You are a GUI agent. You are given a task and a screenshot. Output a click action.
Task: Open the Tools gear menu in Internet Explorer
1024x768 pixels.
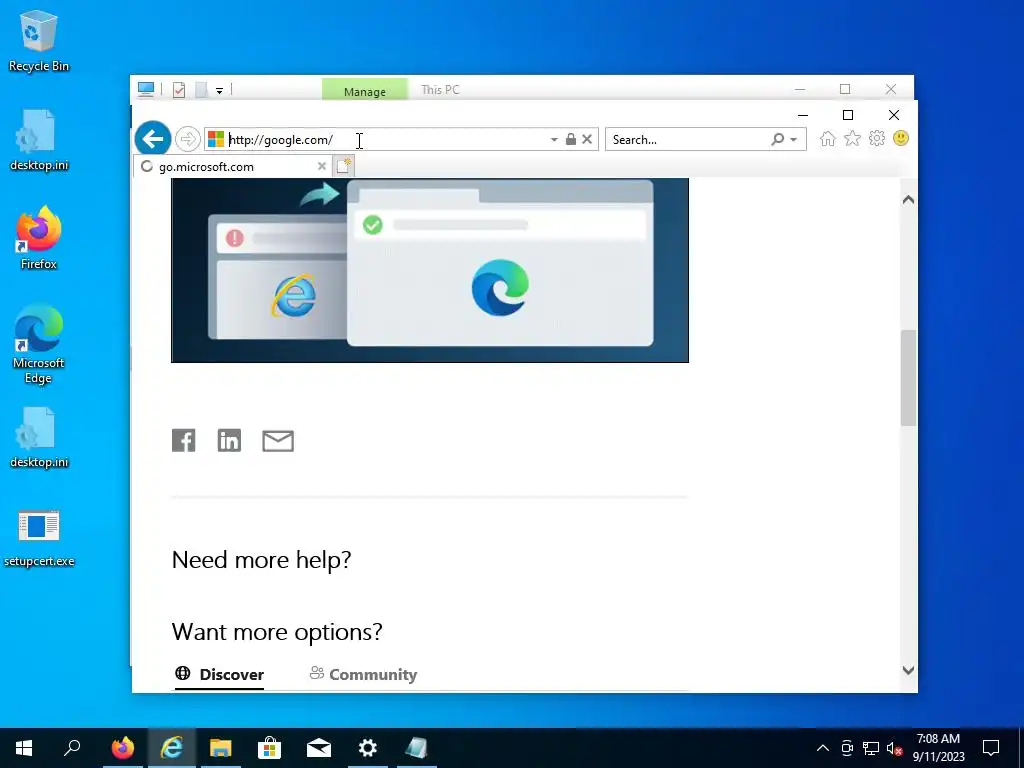click(x=877, y=138)
